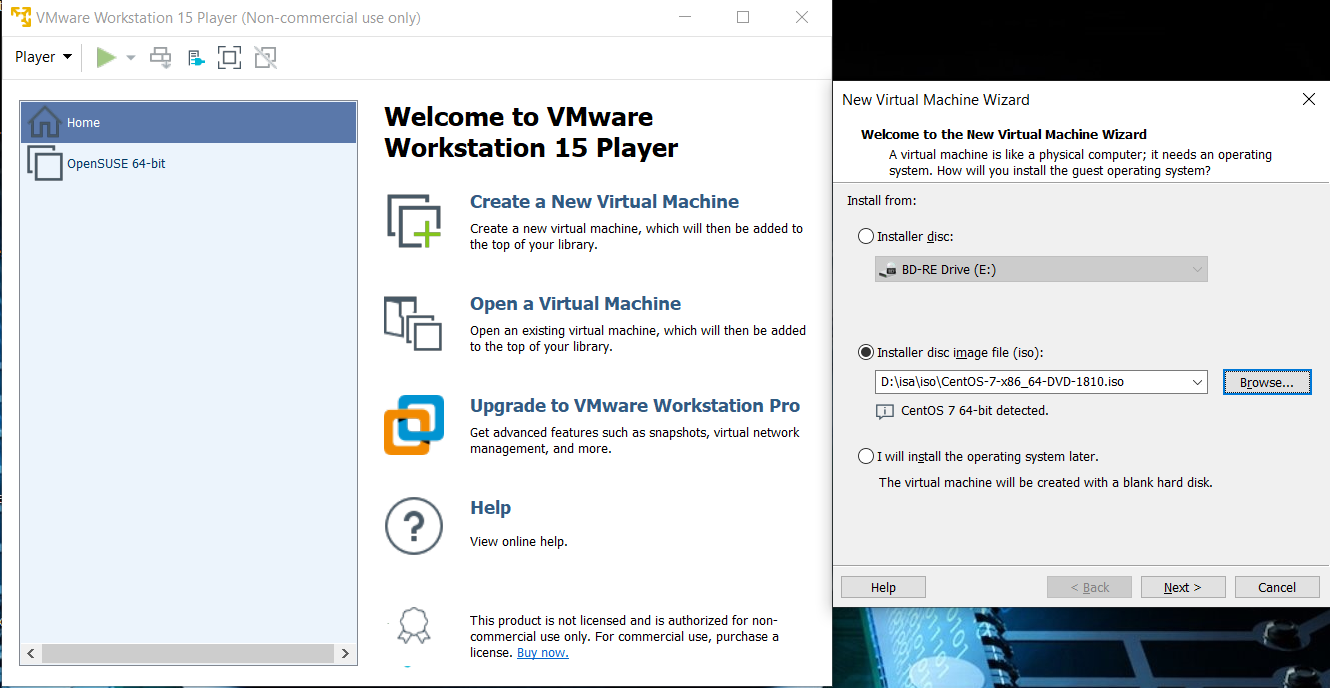Click the ISO path input field
The image size is (1330, 688).
[x=1032, y=382]
